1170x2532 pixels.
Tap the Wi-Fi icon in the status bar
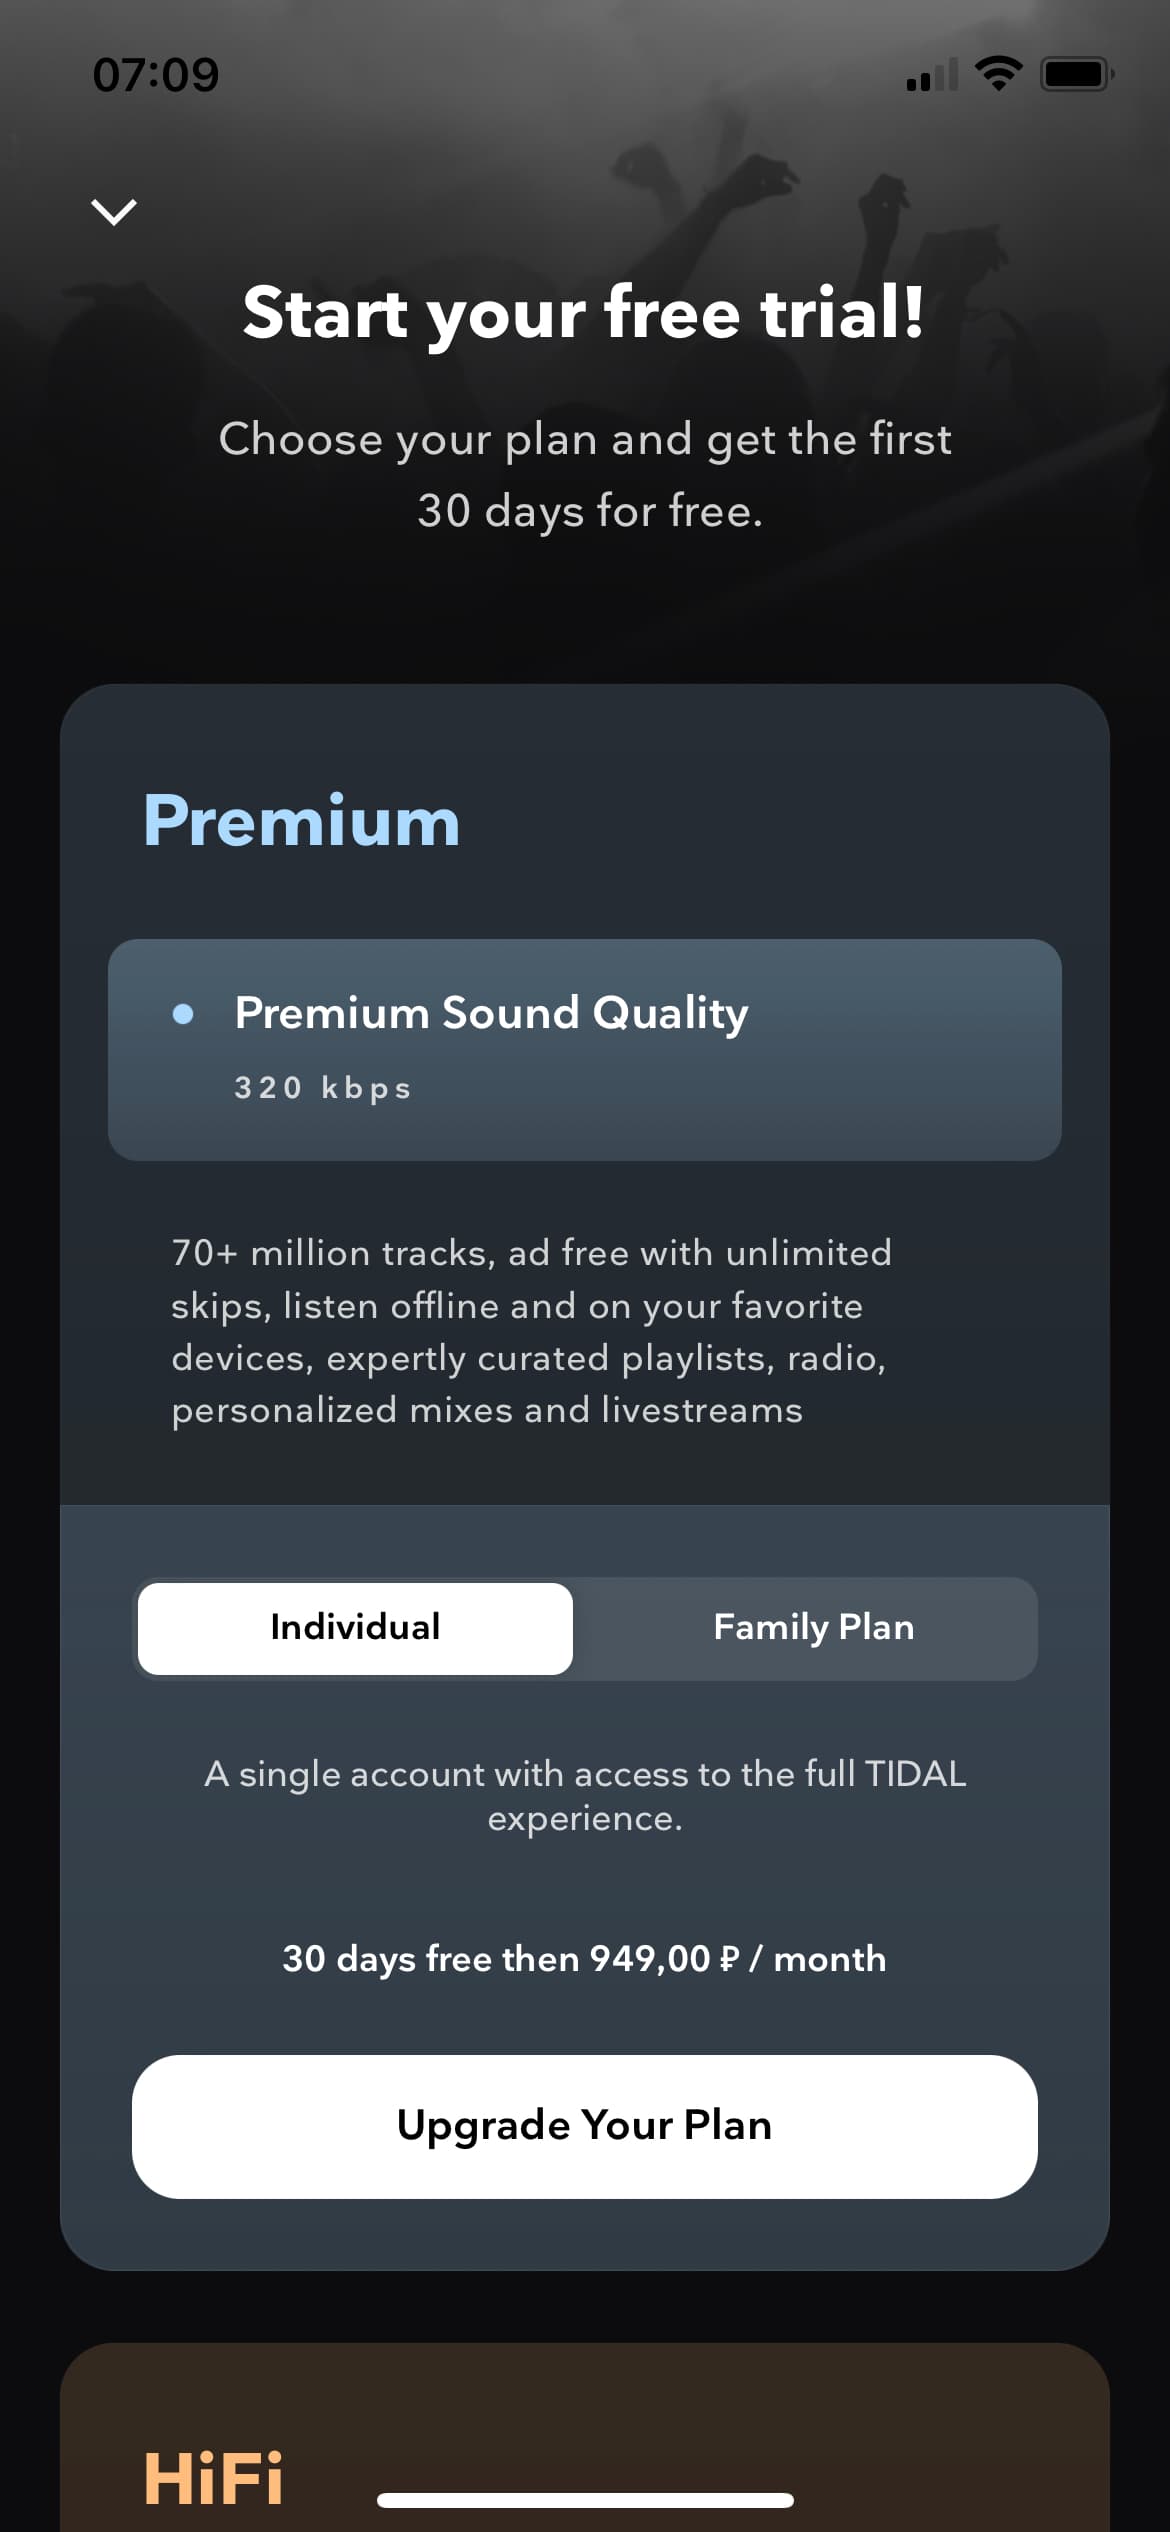(998, 74)
